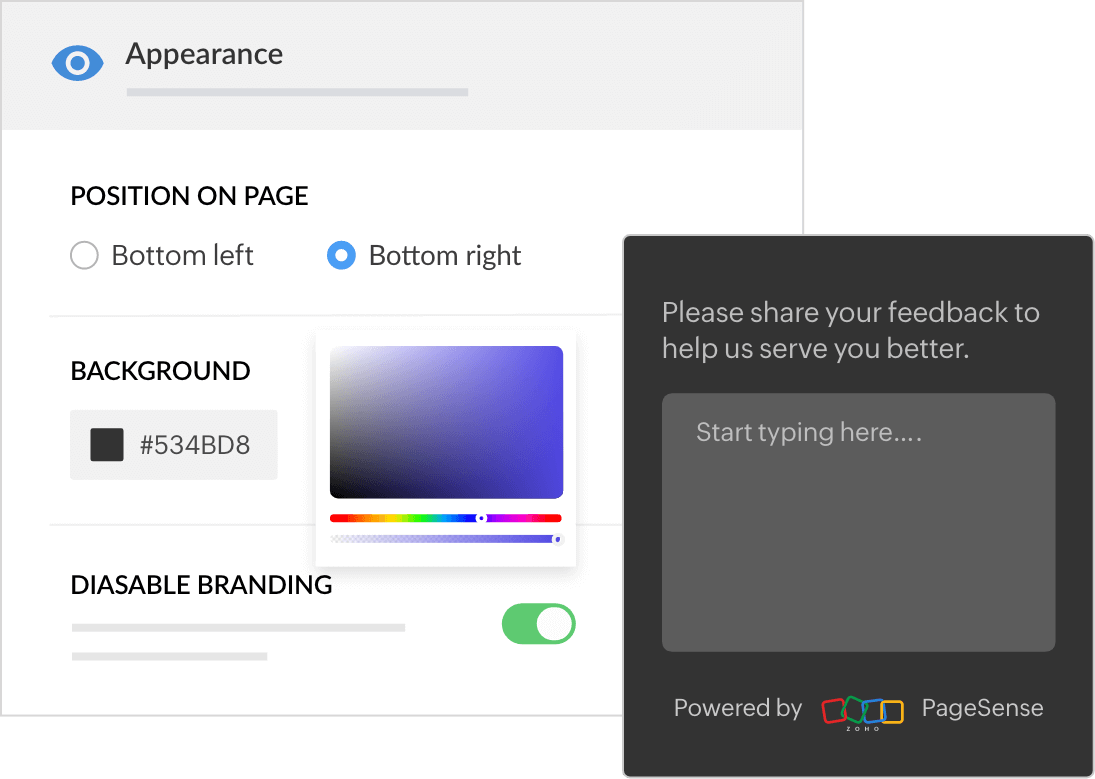Click the blue eye Appearance icon
This screenshot has width=1095, height=779.
point(78,64)
